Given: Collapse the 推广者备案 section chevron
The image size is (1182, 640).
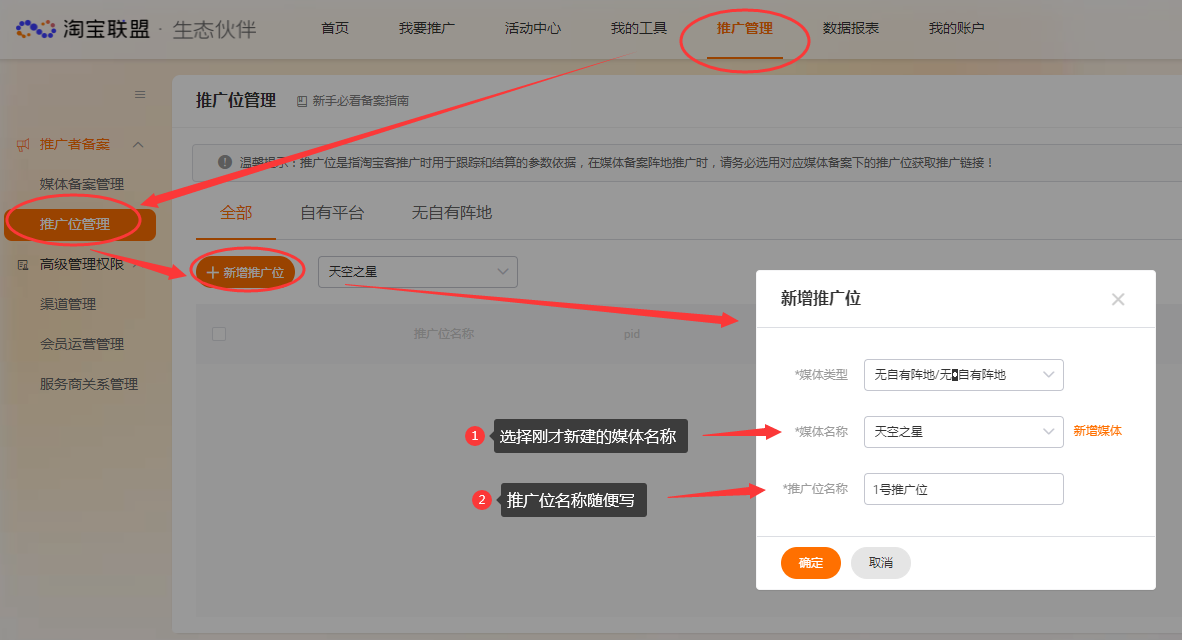Looking at the screenshot, I should click(x=138, y=145).
